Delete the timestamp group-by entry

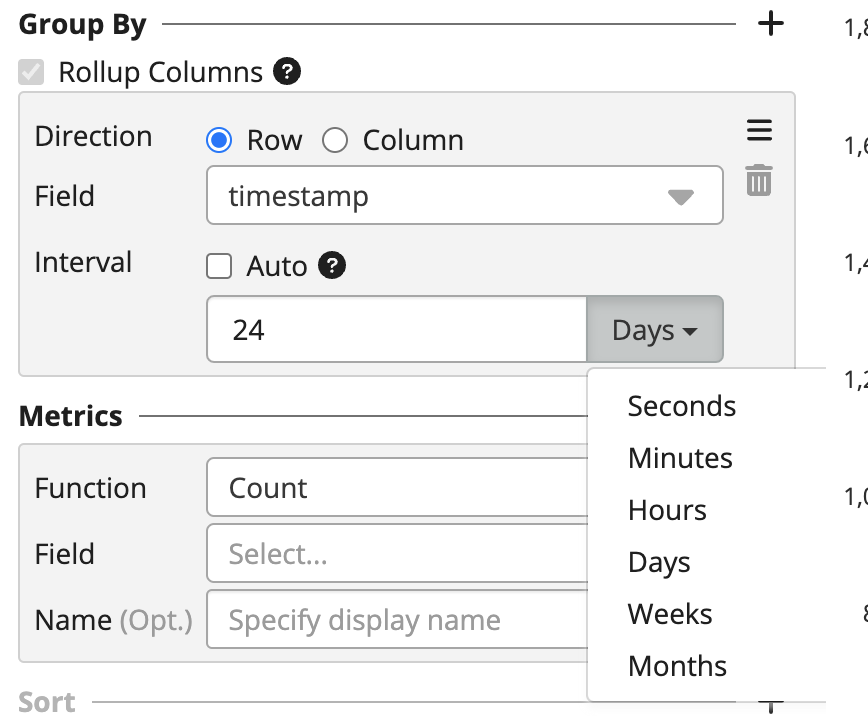(x=759, y=180)
